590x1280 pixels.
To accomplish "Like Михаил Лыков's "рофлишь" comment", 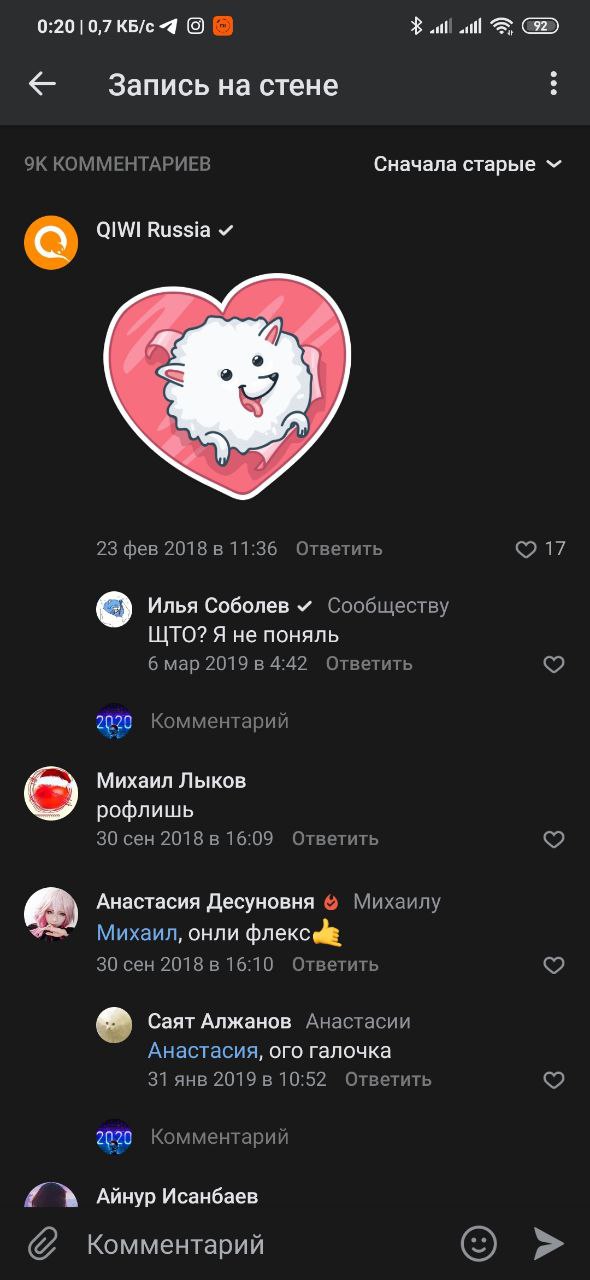I will point(554,839).
